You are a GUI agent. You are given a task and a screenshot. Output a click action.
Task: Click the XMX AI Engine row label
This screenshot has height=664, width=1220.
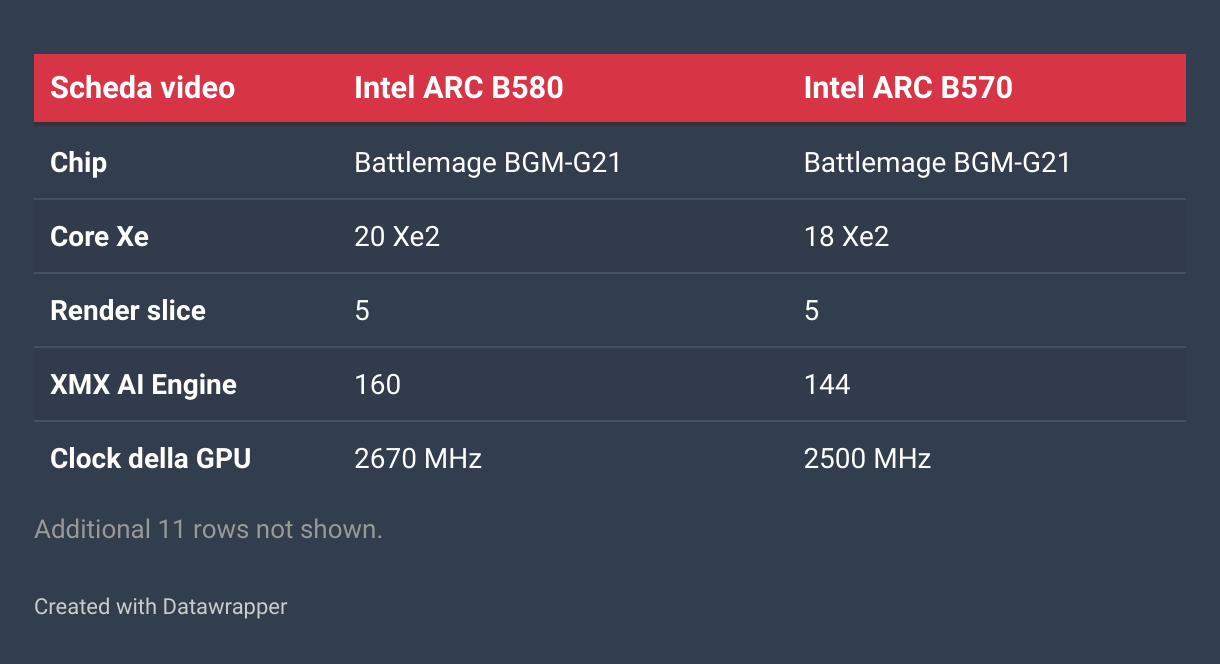(144, 384)
